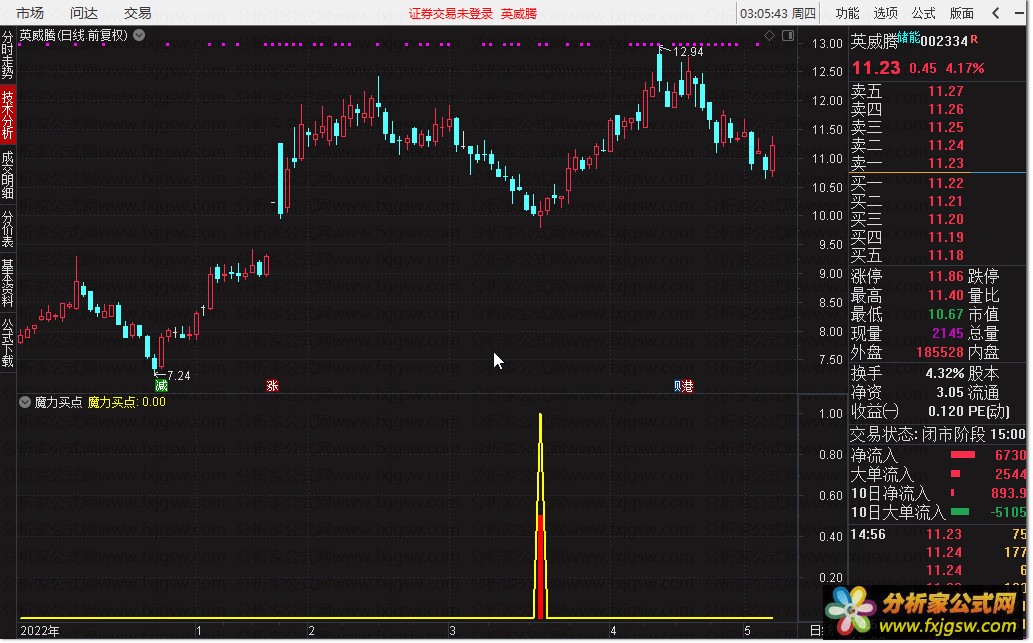This screenshot has width=1033, height=643.
Task: Toggle the side panel layout icon
Action: (788, 36)
